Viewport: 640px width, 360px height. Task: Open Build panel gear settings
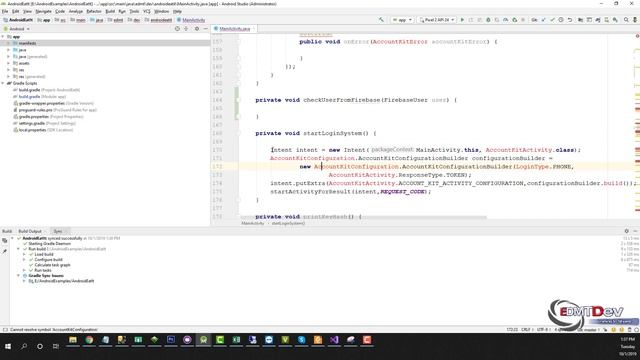(x=627, y=231)
